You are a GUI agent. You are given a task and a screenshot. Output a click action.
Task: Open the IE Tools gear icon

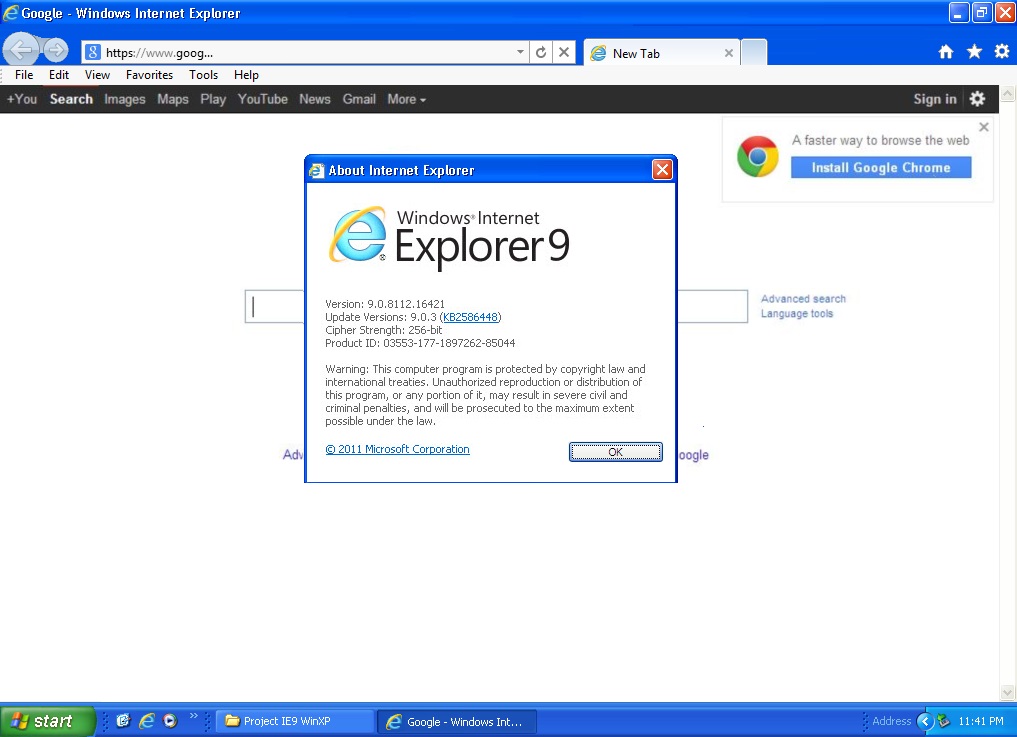[x=1002, y=51]
